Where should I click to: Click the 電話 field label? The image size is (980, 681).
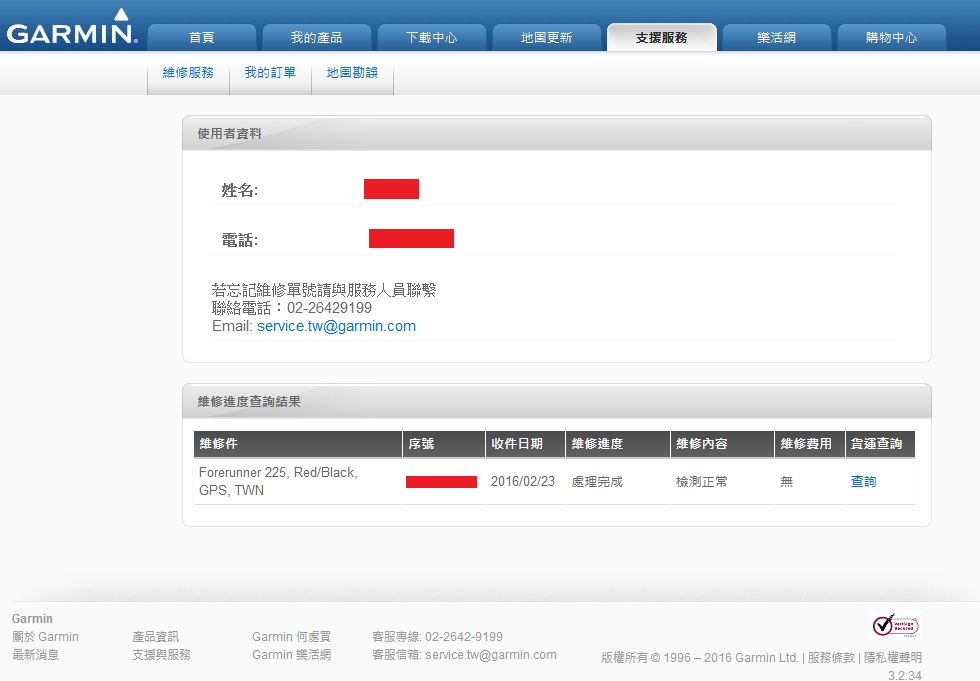pyautogui.click(x=239, y=239)
